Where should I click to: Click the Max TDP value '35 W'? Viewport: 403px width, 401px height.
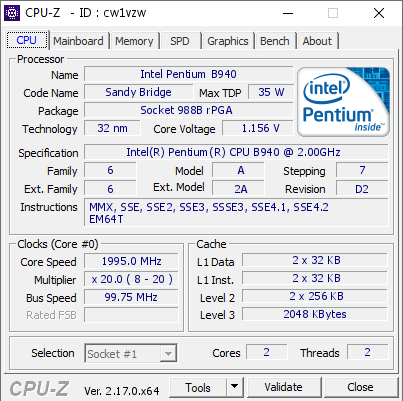point(271,92)
